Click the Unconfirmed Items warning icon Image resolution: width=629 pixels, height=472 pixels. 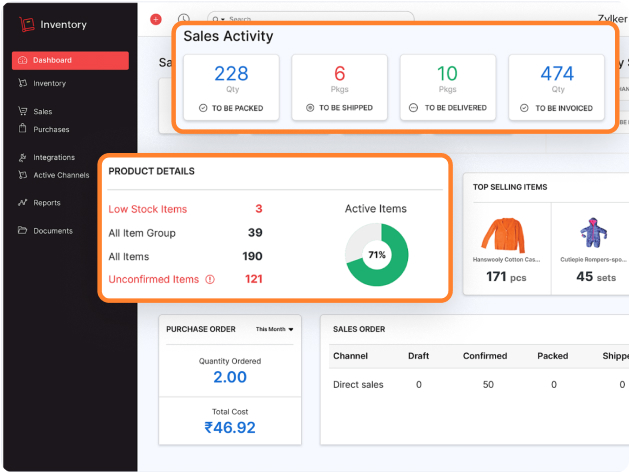[x=210, y=280]
